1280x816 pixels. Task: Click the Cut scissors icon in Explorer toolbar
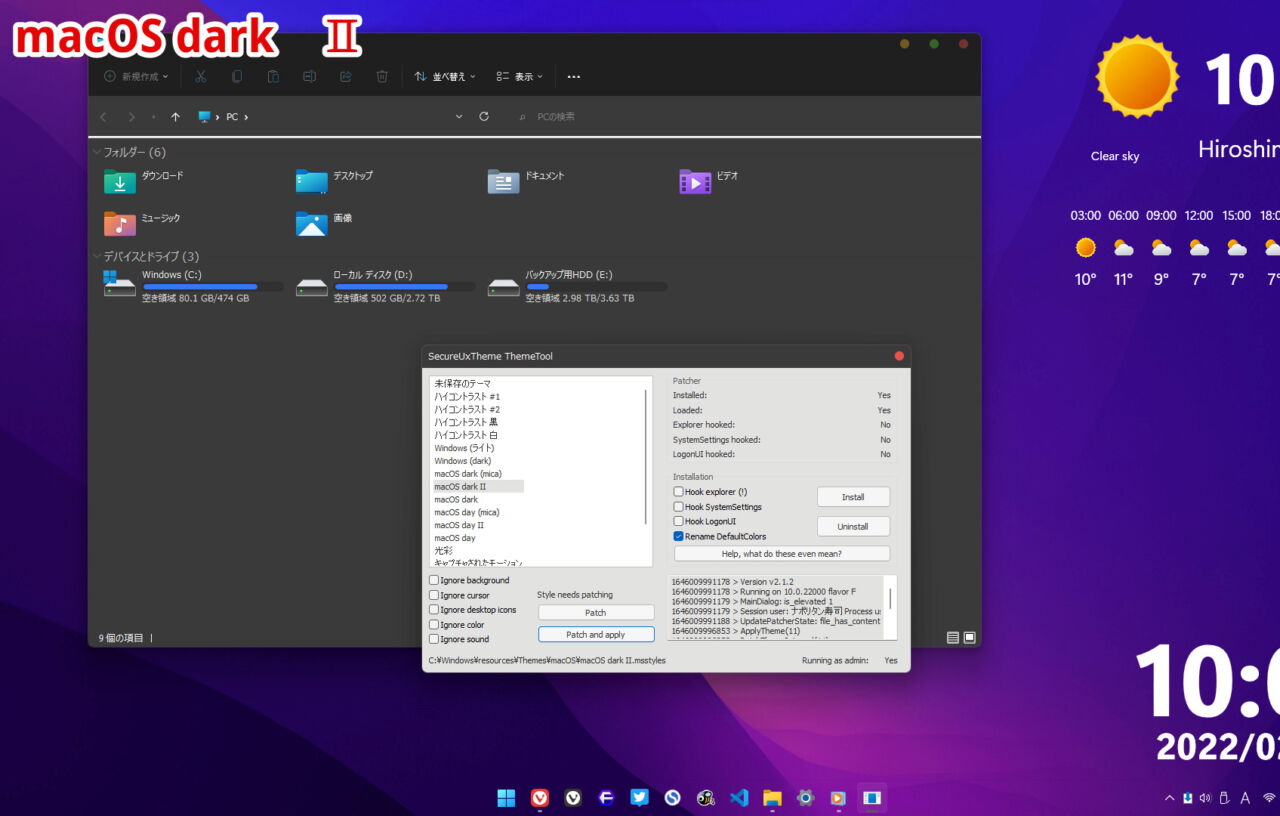200,76
